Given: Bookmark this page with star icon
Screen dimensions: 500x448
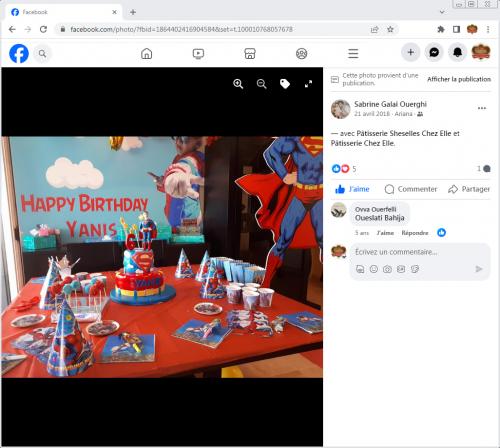Looking at the screenshot, I should 390,29.
